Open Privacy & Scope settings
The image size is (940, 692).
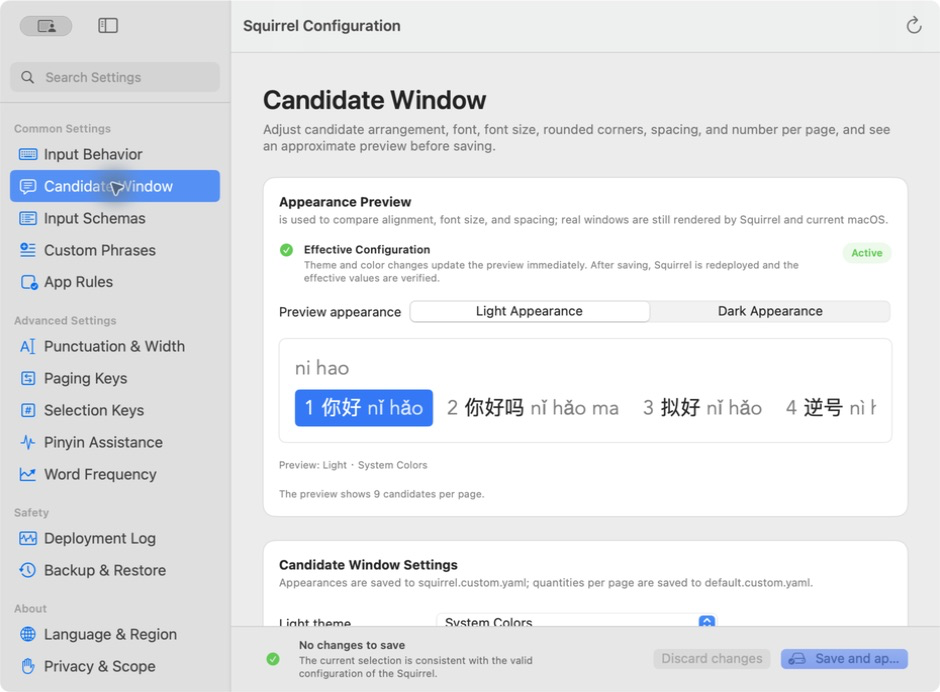pos(115,666)
